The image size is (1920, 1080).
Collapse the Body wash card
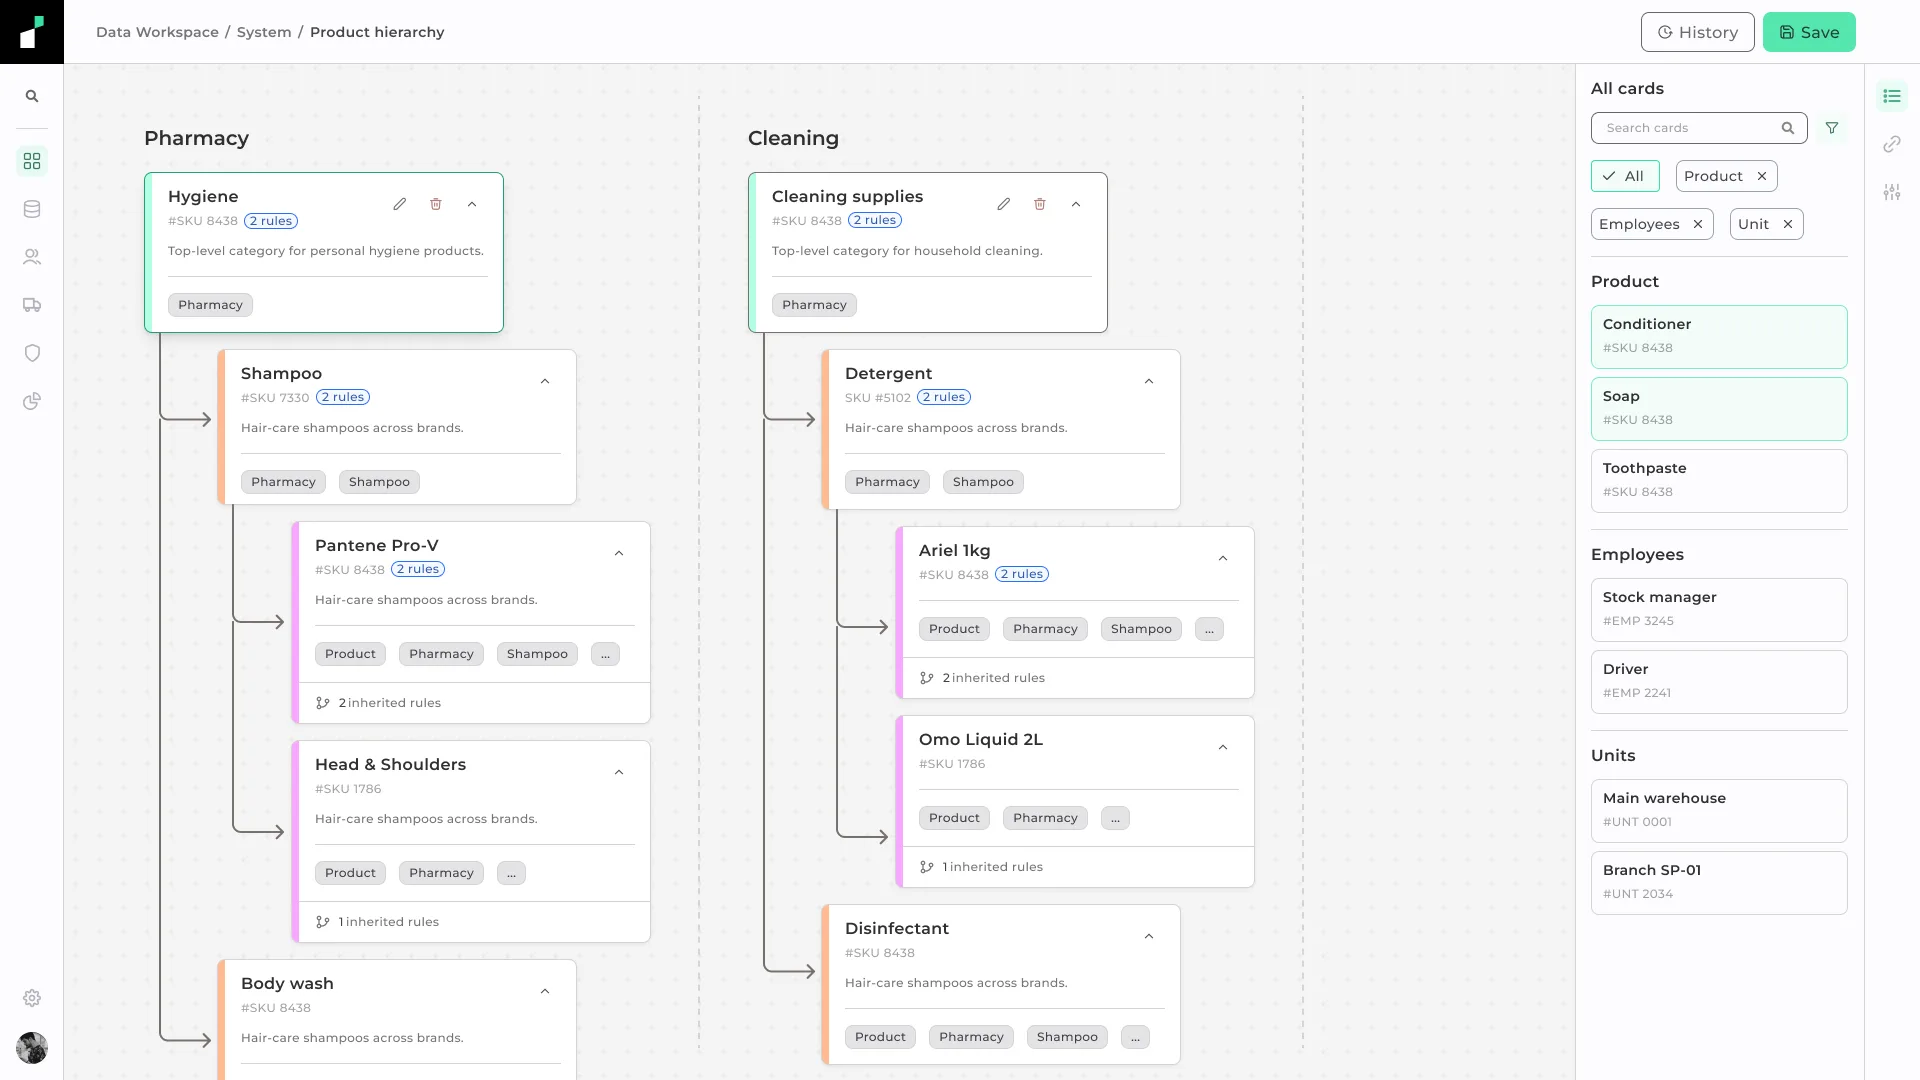click(x=545, y=991)
